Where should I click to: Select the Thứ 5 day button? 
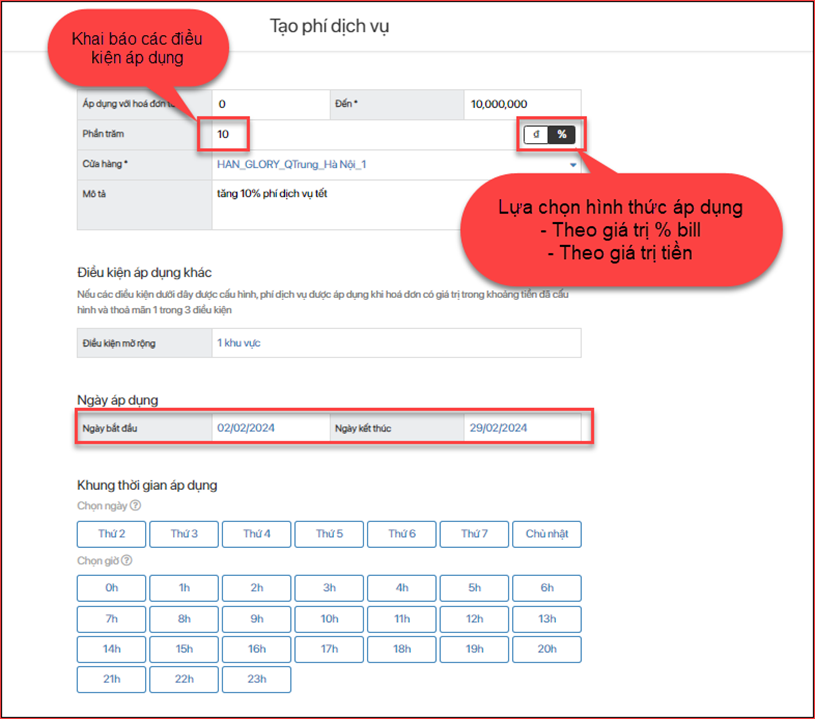(329, 534)
